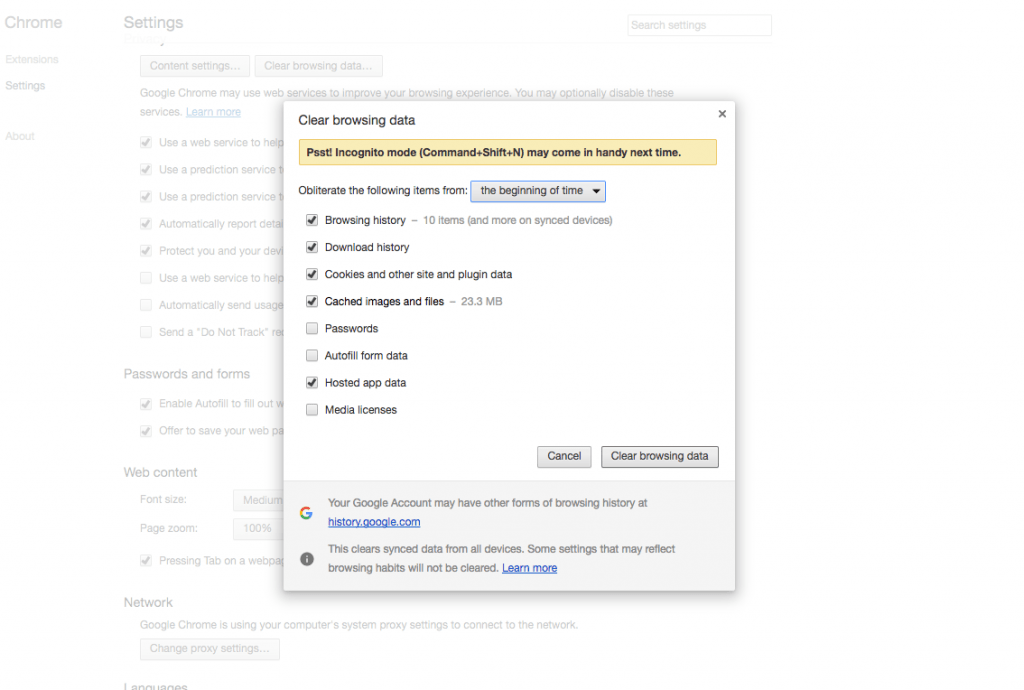The height and width of the screenshot is (690, 1024).
Task: Go to the Extensions section
Action: click(x=32, y=59)
